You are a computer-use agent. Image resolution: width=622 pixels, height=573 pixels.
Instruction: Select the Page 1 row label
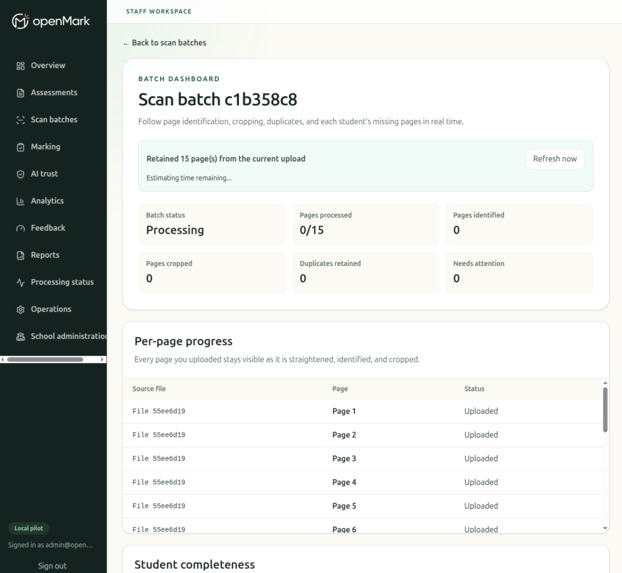(344, 411)
